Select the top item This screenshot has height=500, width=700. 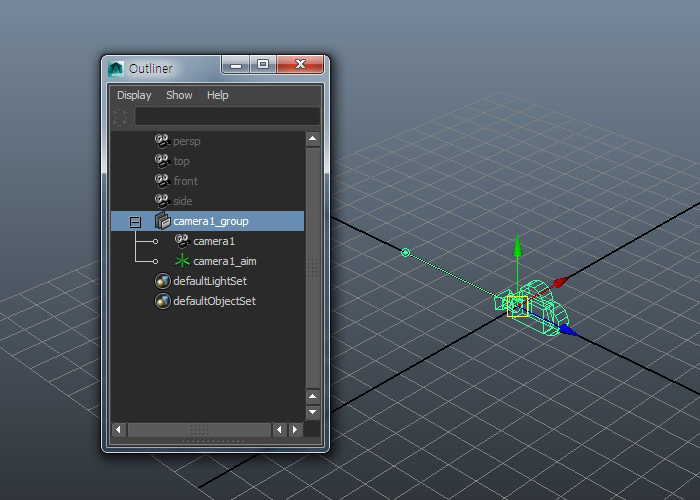click(x=181, y=161)
